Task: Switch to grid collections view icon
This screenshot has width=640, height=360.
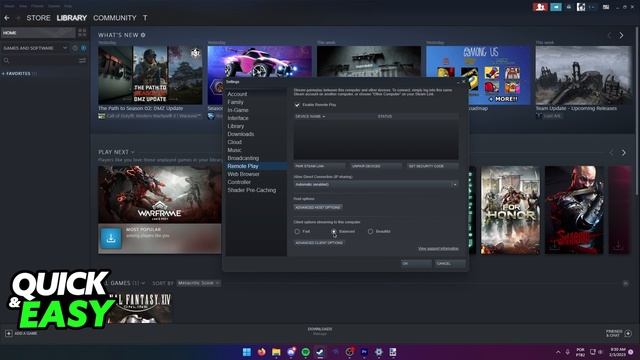Action: pos(82,33)
